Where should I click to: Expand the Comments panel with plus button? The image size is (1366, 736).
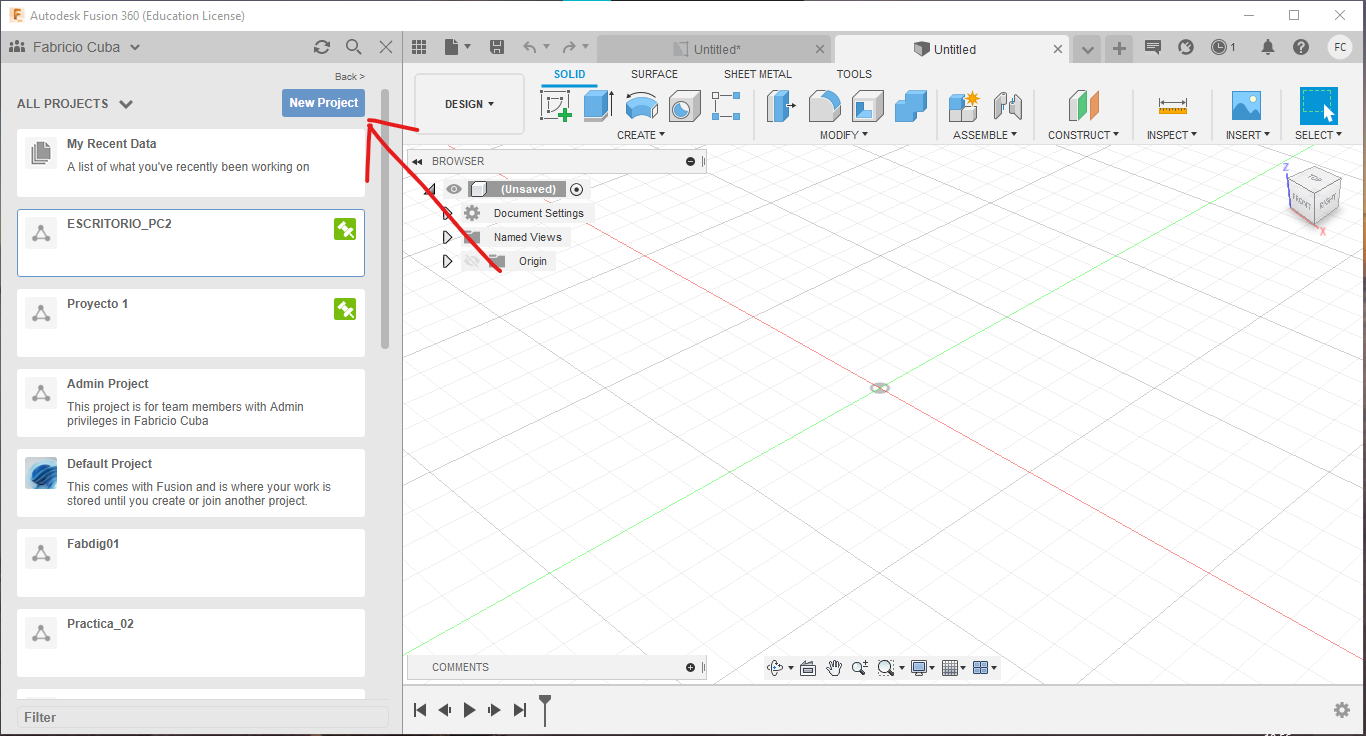690,667
